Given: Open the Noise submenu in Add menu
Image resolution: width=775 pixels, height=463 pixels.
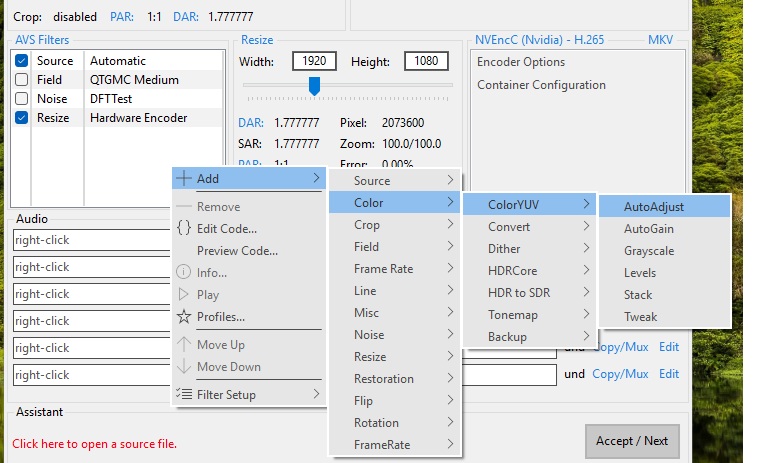Looking at the screenshot, I should [395, 335].
